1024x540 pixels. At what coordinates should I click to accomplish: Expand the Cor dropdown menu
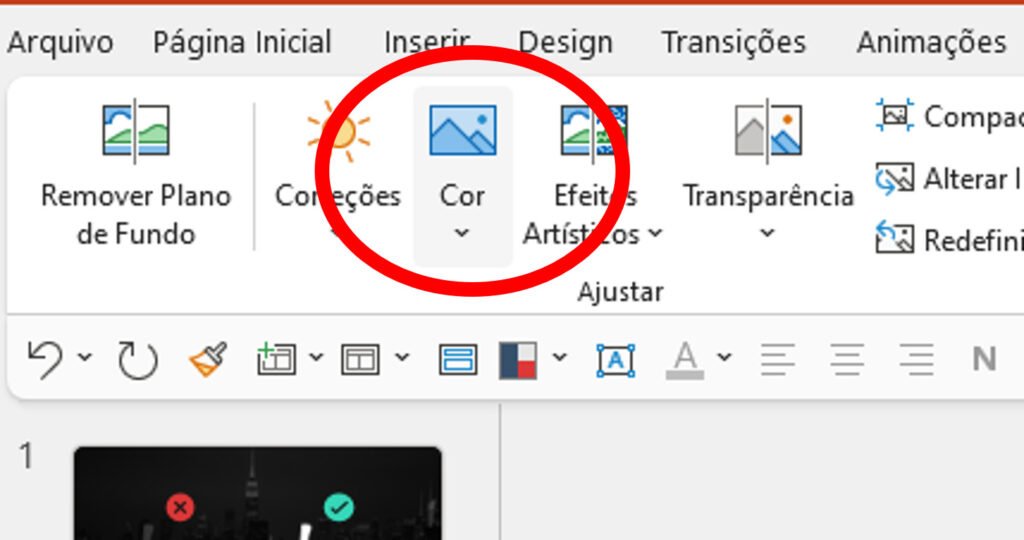click(462, 233)
